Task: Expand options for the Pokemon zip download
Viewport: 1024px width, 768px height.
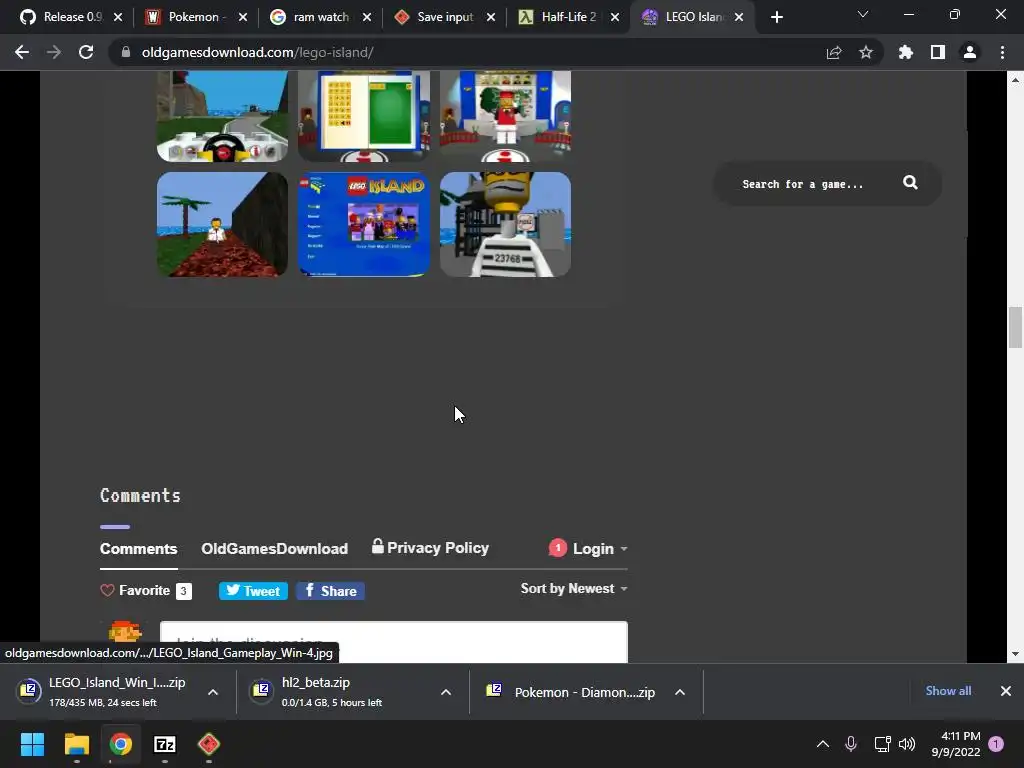Action: [680, 692]
